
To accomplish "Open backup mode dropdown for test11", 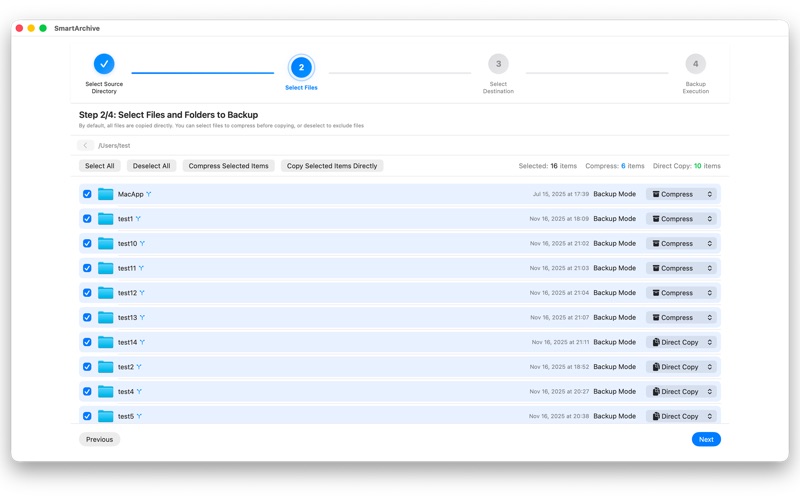I will click(682, 268).
